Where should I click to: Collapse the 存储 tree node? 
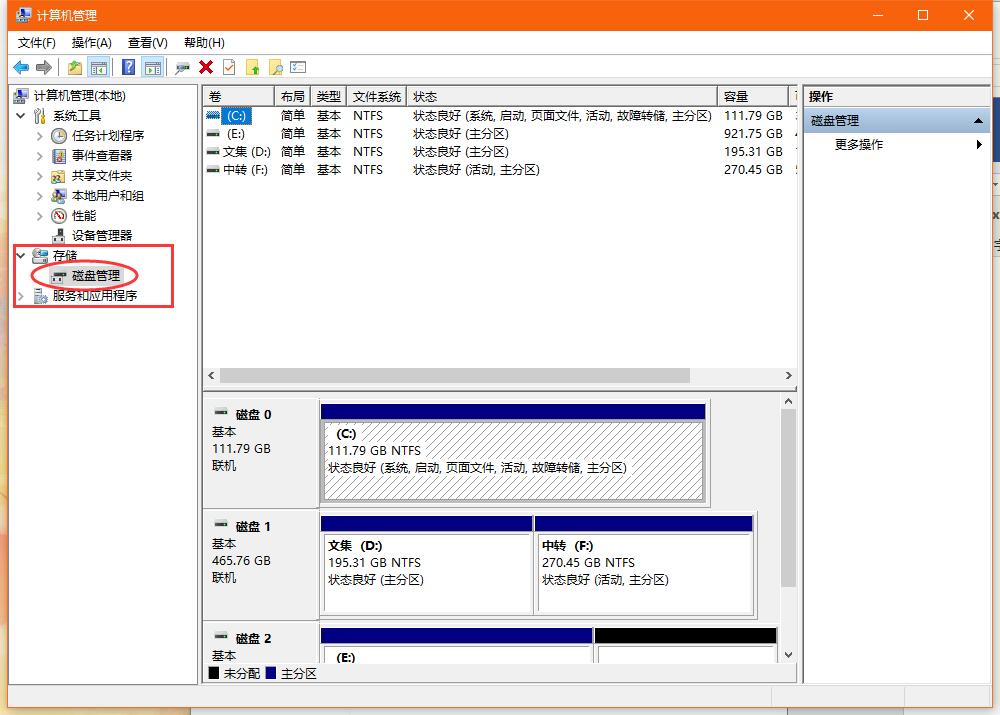tap(20, 256)
